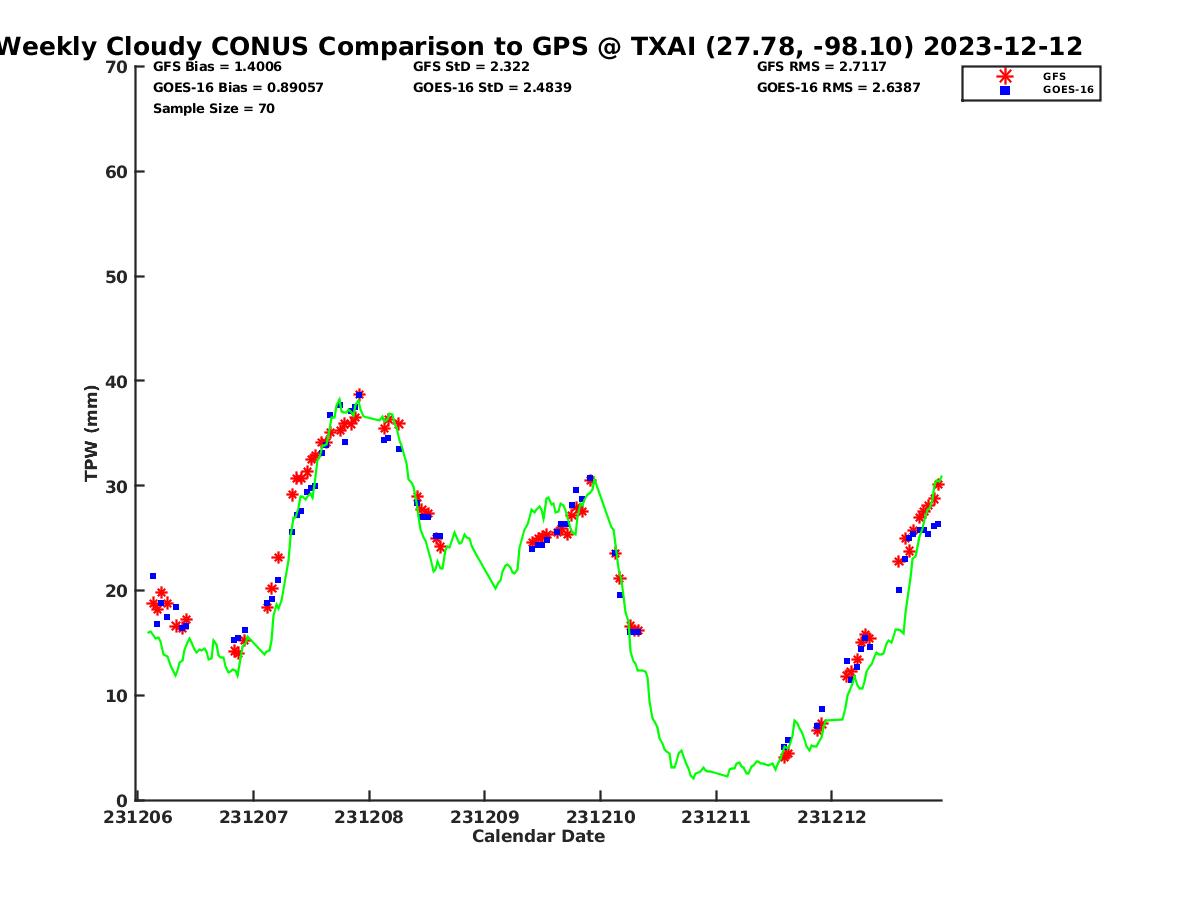Click the GFS StD = 2.322 value

tap(471, 67)
